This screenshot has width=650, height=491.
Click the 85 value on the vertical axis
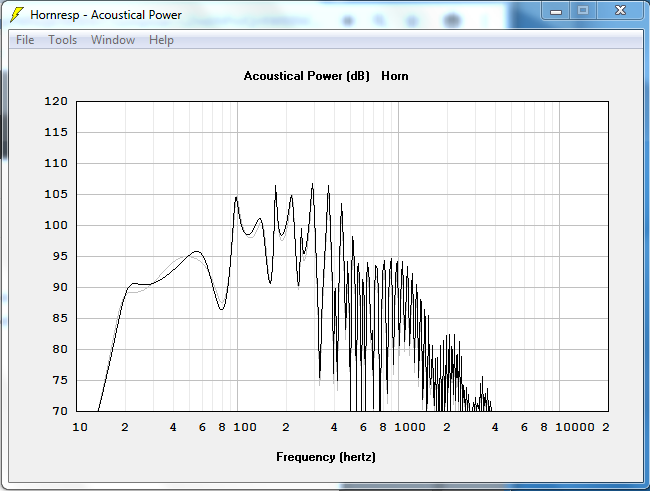[60, 318]
